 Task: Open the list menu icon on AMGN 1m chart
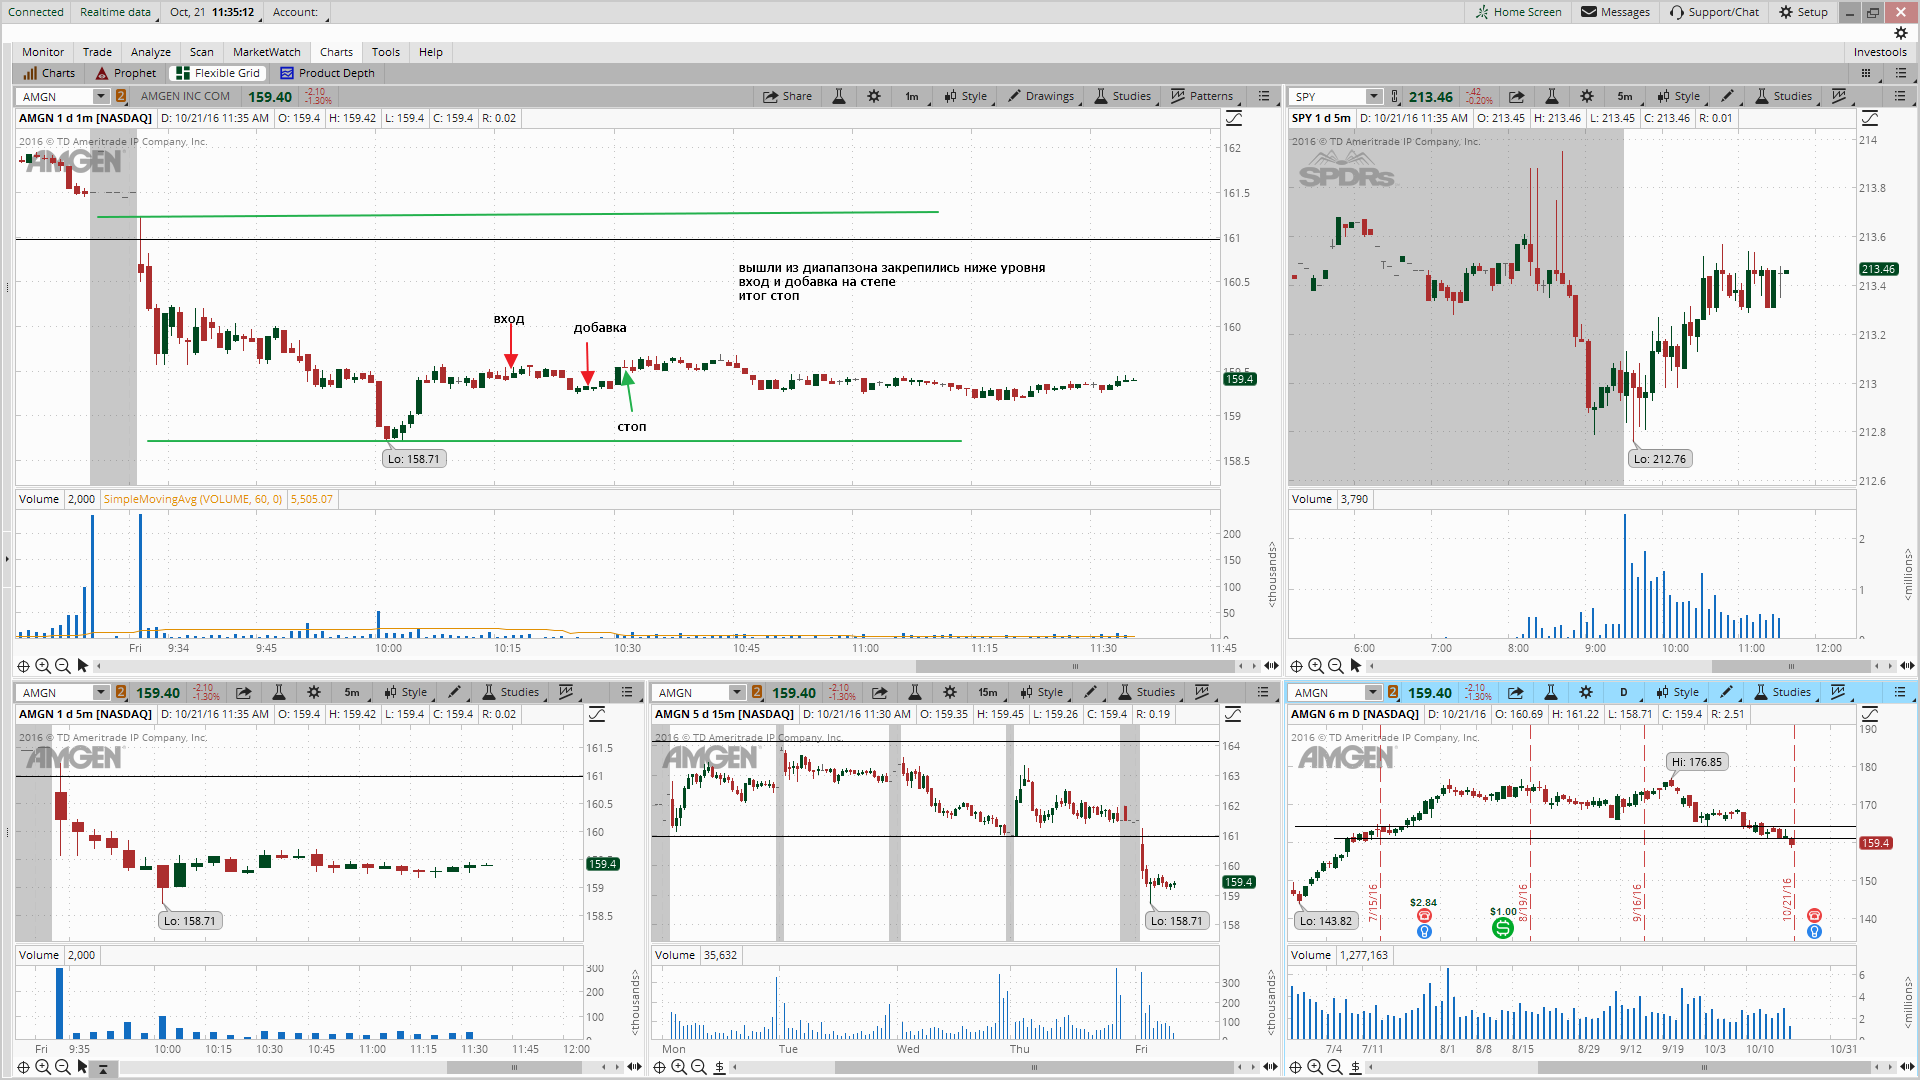[1264, 97]
